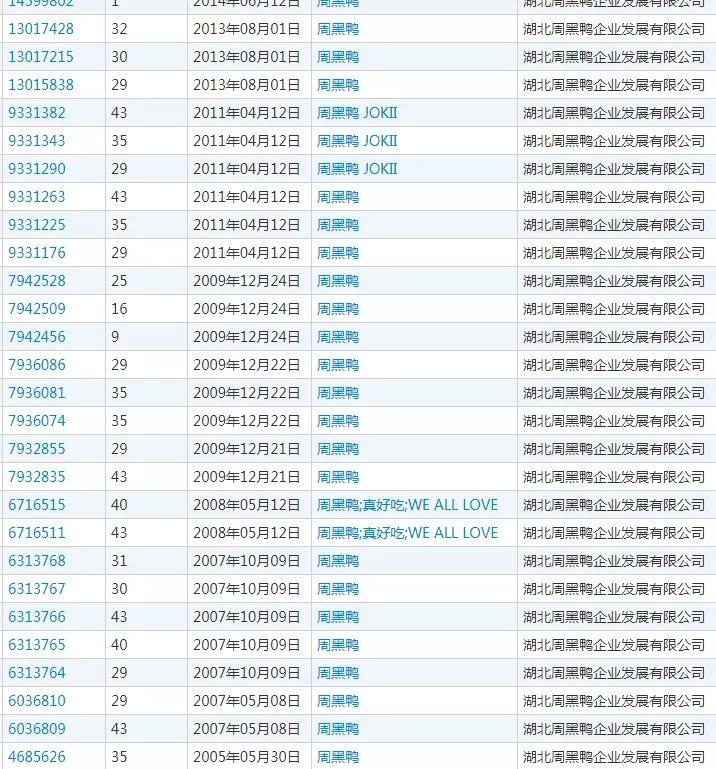Click registration number 13017215
This screenshot has width=716, height=769.
(41, 57)
